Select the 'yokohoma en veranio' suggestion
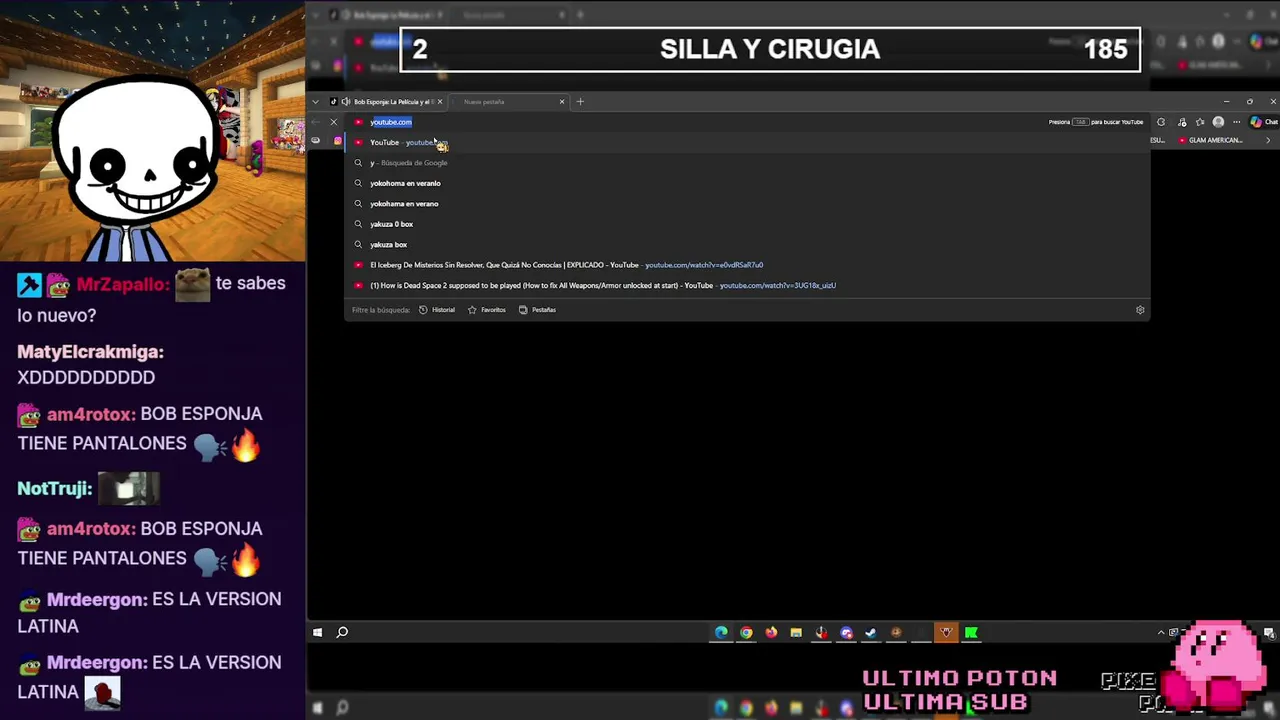The width and height of the screenshot is (1280, 720). point(747,183)
